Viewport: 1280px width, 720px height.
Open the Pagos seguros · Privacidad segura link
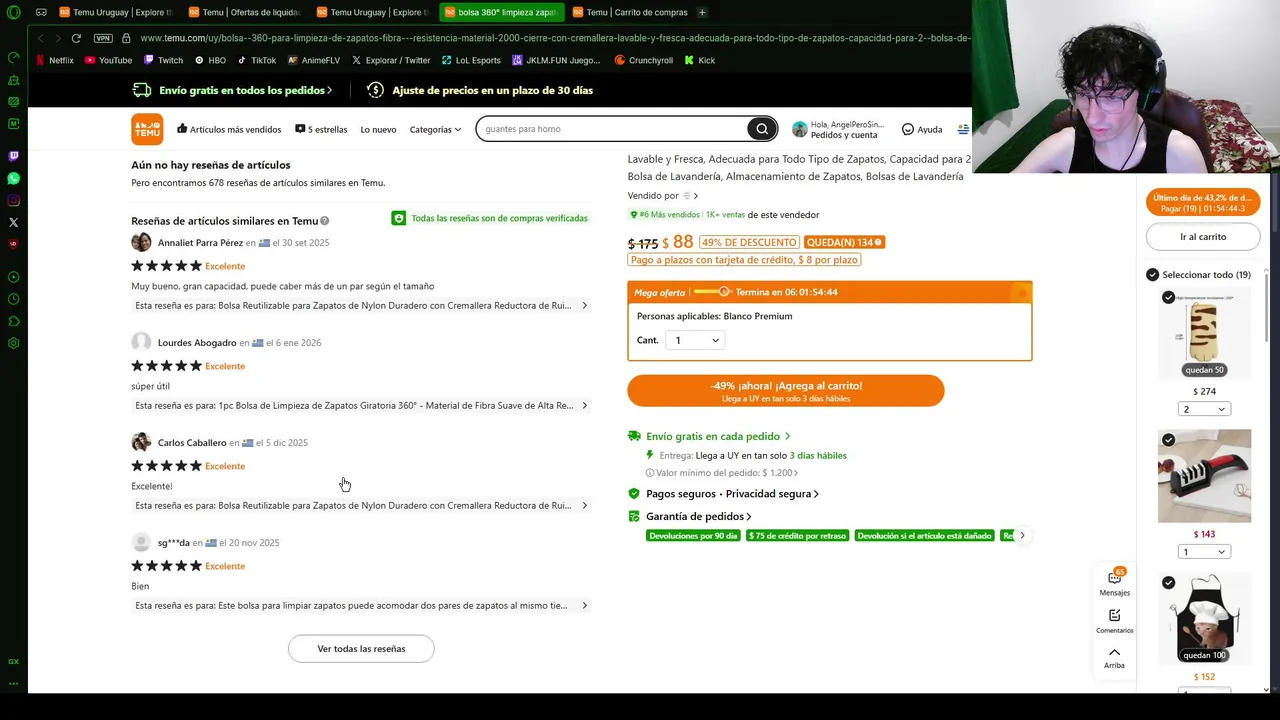coord(732,494)
